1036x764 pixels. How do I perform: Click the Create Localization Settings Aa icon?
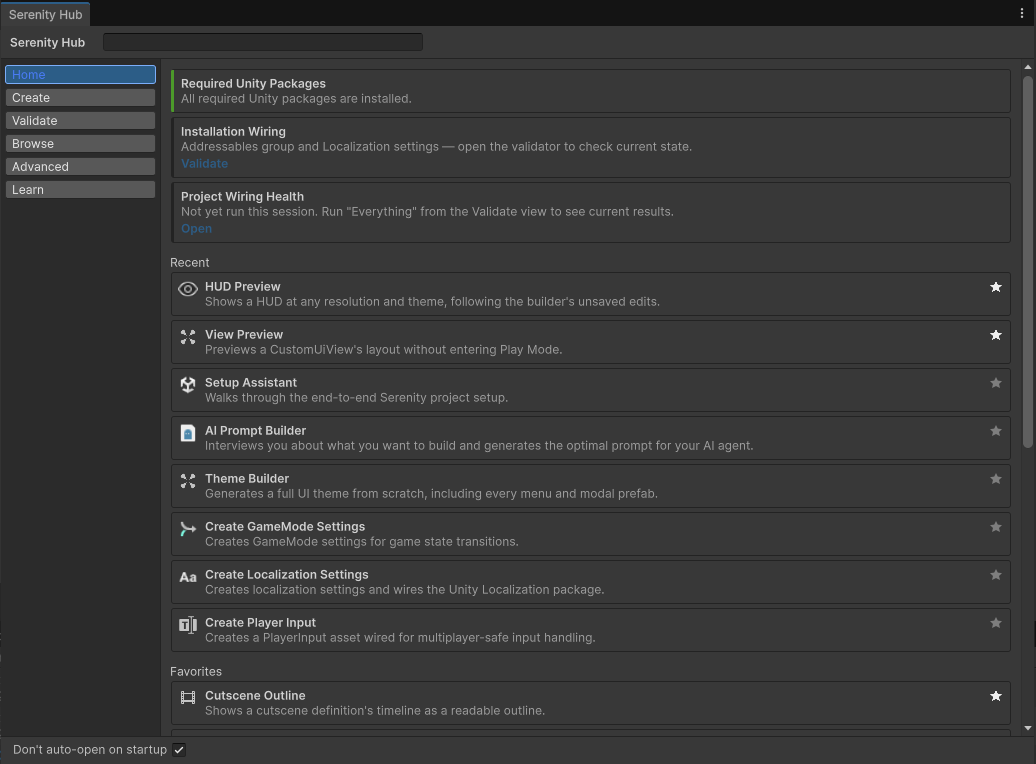point(188,577)
